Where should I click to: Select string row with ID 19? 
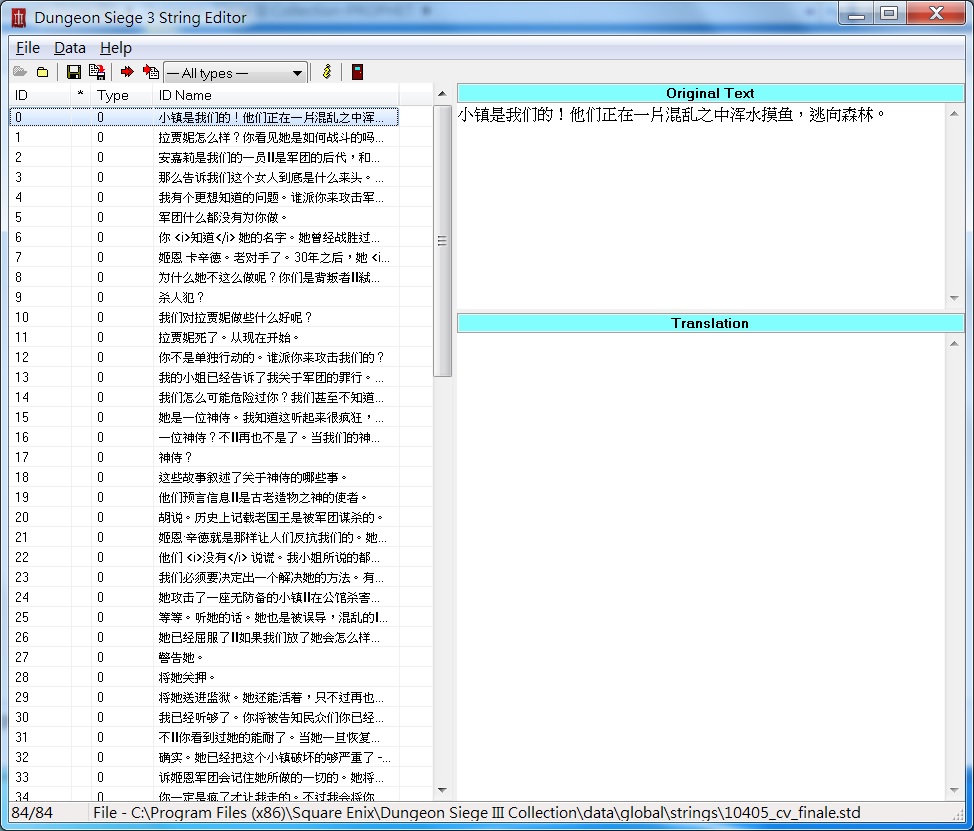(204, 497)
